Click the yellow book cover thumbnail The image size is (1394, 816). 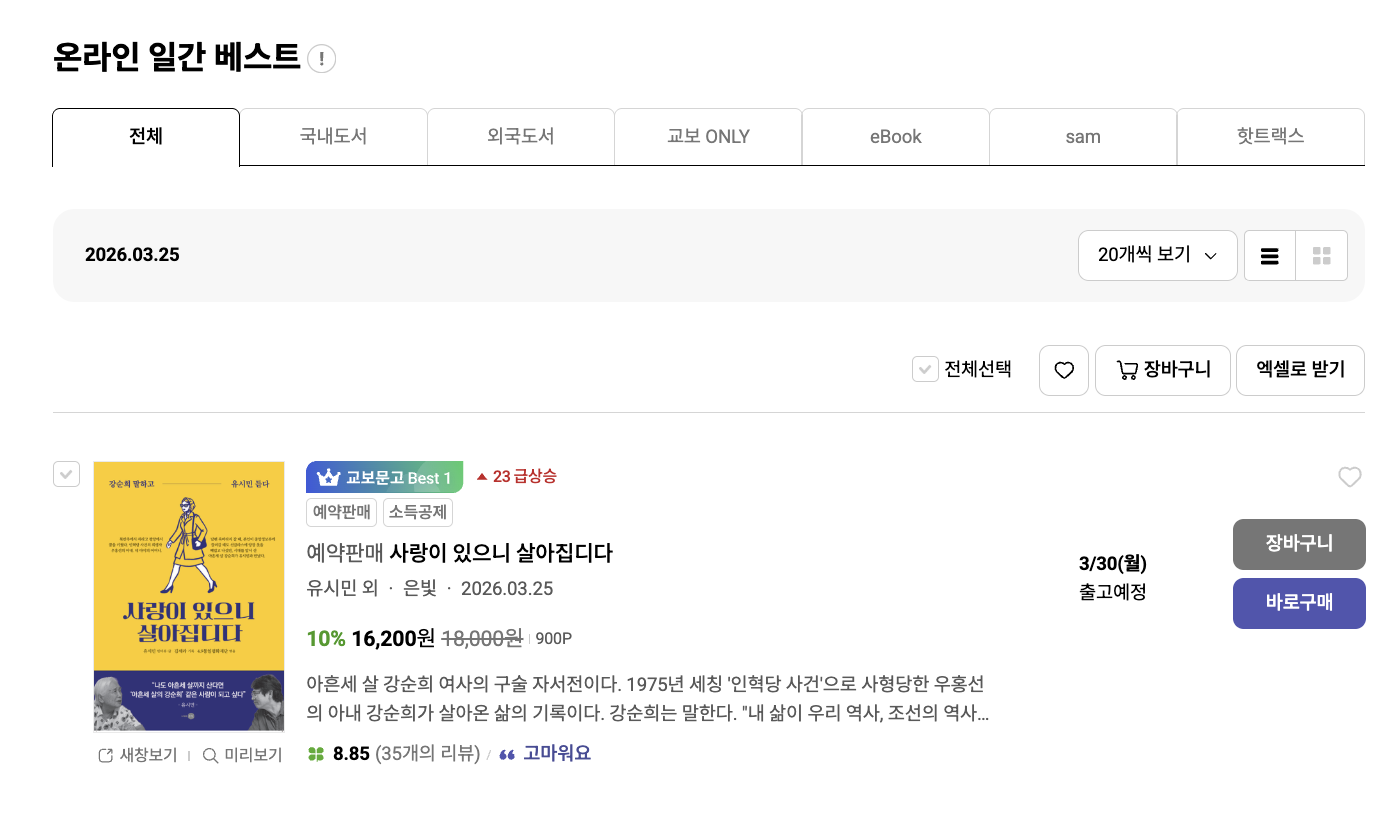coord(189,596)
